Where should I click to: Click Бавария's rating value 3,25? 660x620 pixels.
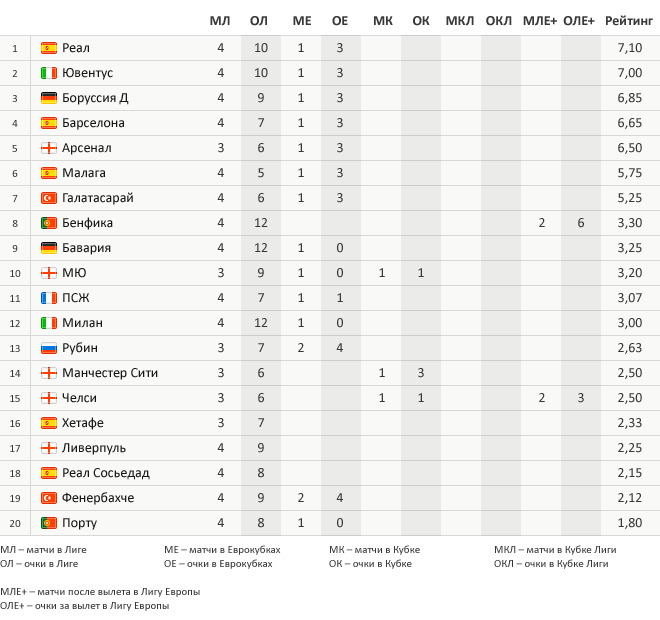tap(629, 248)
